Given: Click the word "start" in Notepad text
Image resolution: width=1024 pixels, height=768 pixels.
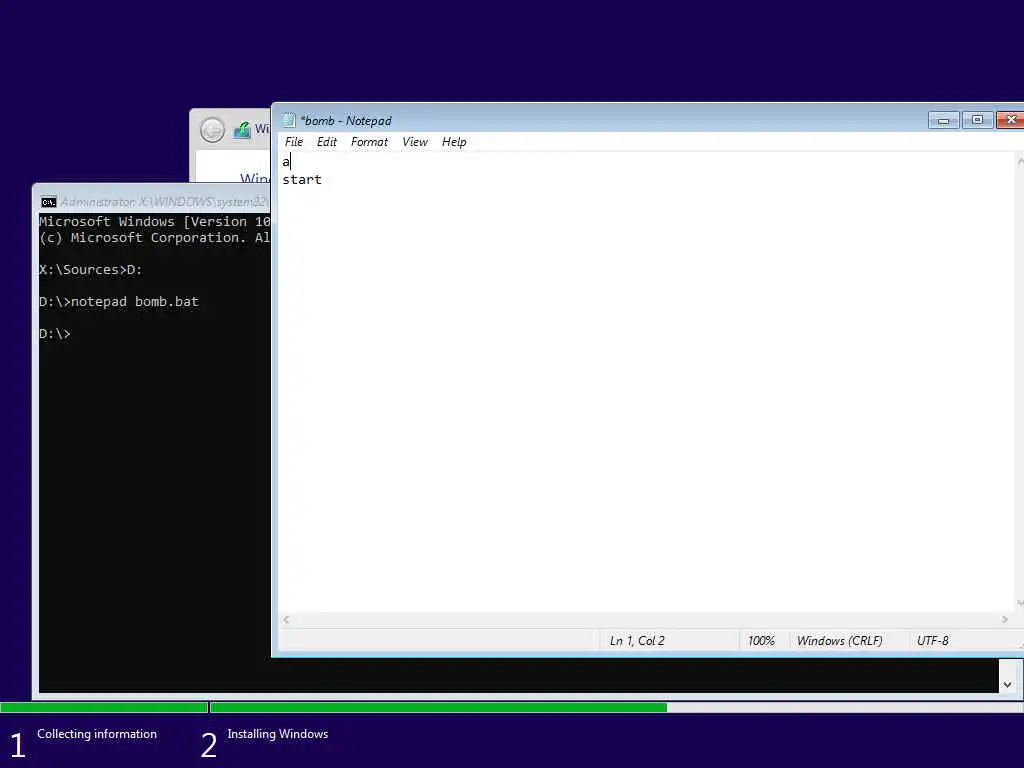Looking at the screenshot, I should [302, 180].
